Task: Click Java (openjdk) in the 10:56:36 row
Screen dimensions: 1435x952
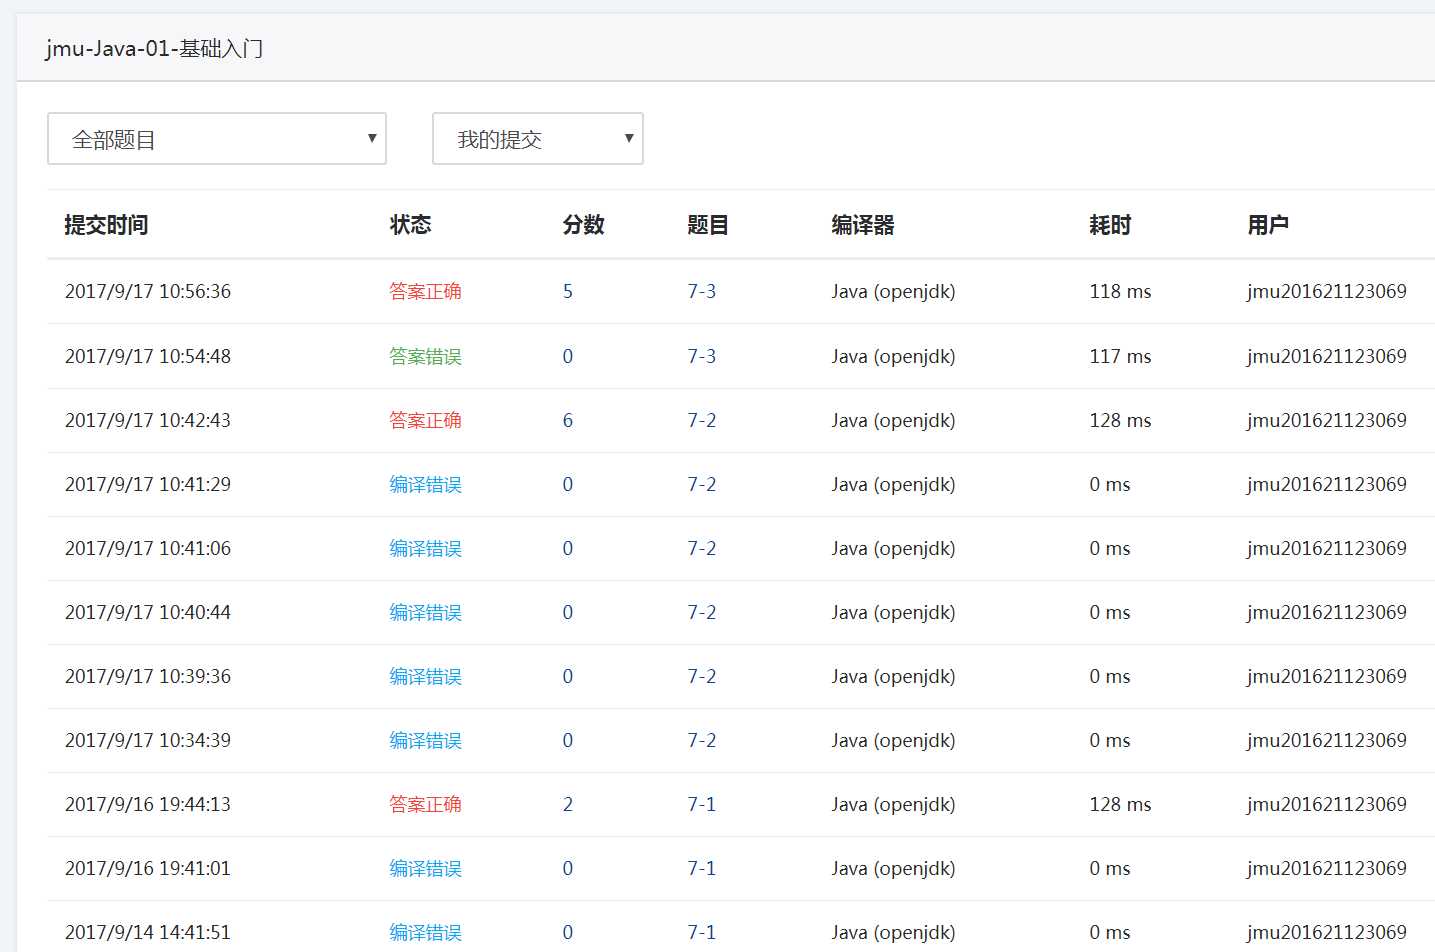Action: tap(893, 292)
